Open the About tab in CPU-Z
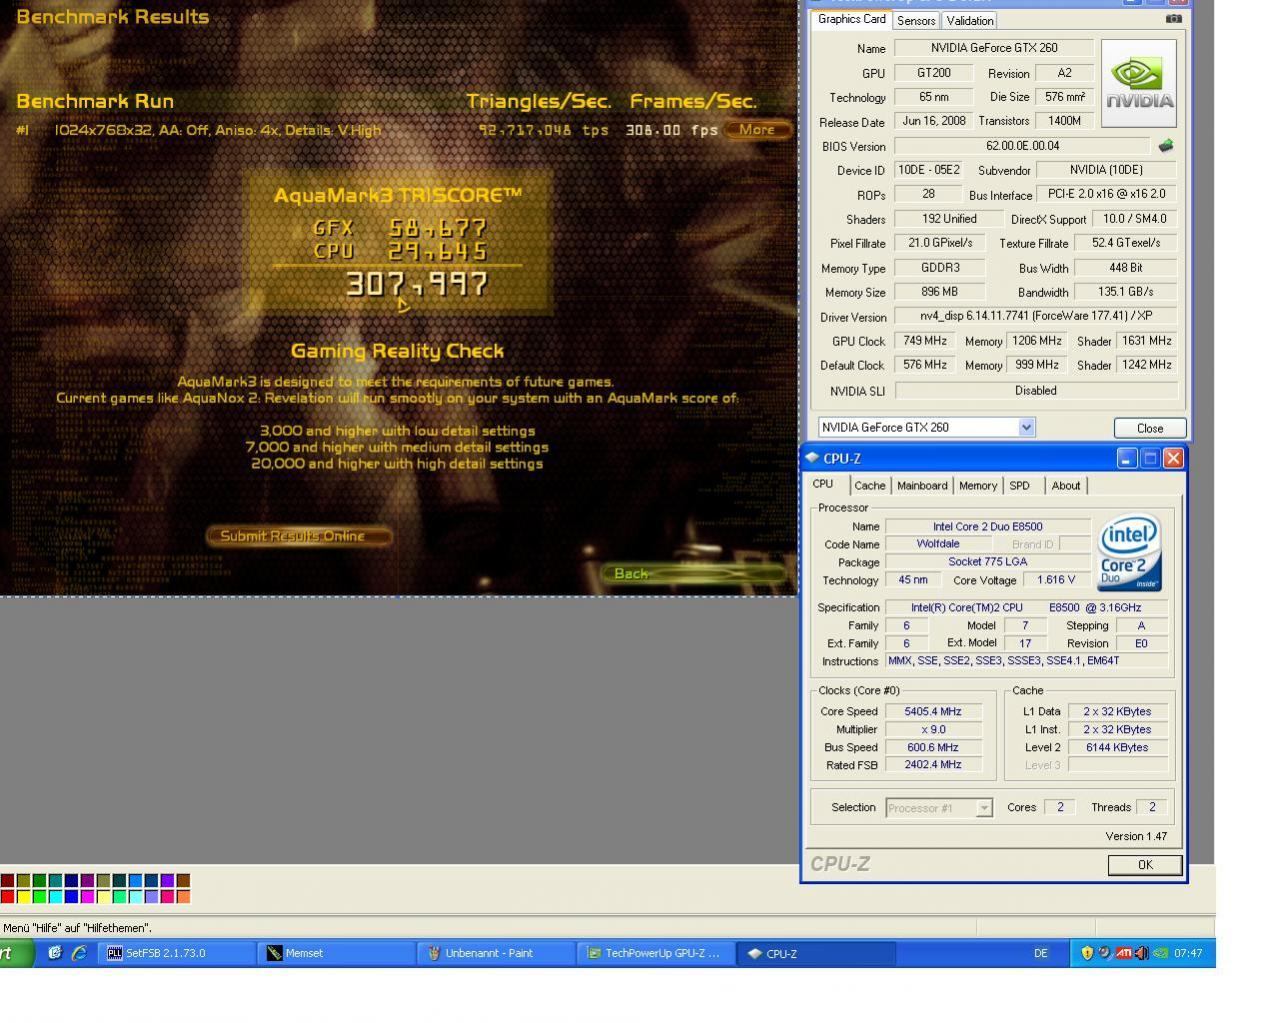The width and height of the screenshot is (1279, 1023). coord(1065,486)
